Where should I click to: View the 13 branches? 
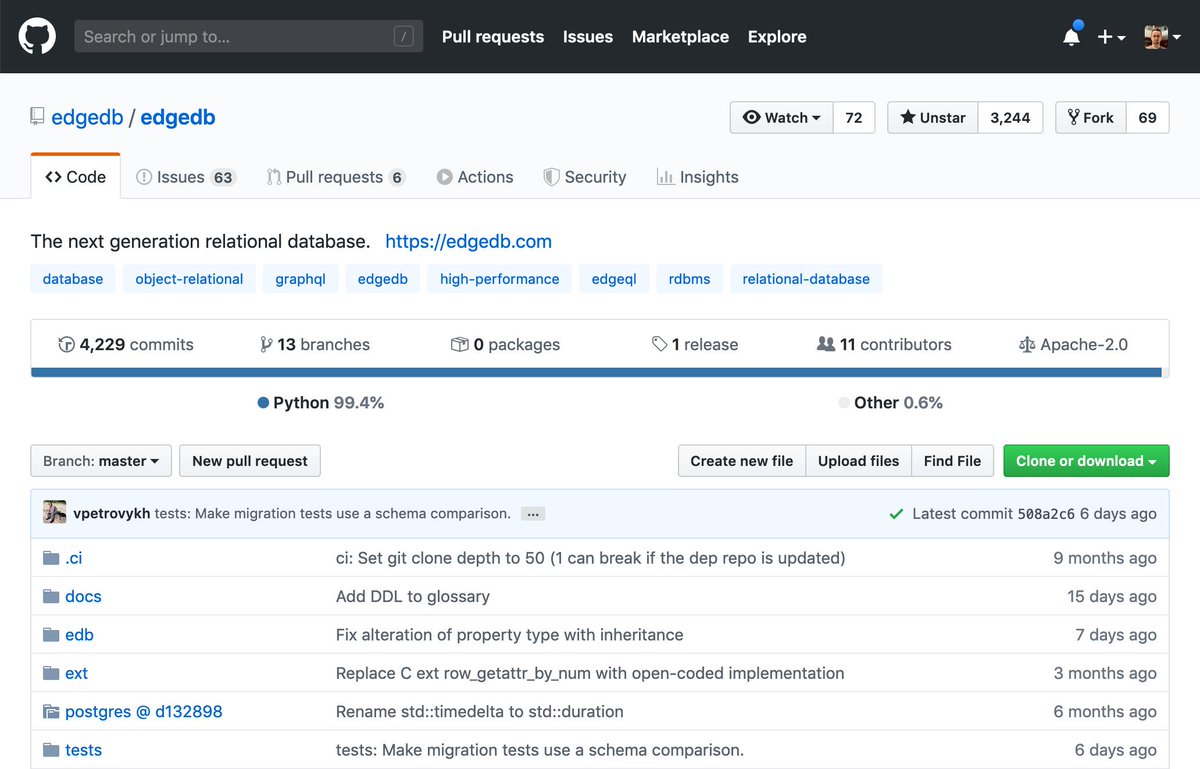(x=314, y=344)
